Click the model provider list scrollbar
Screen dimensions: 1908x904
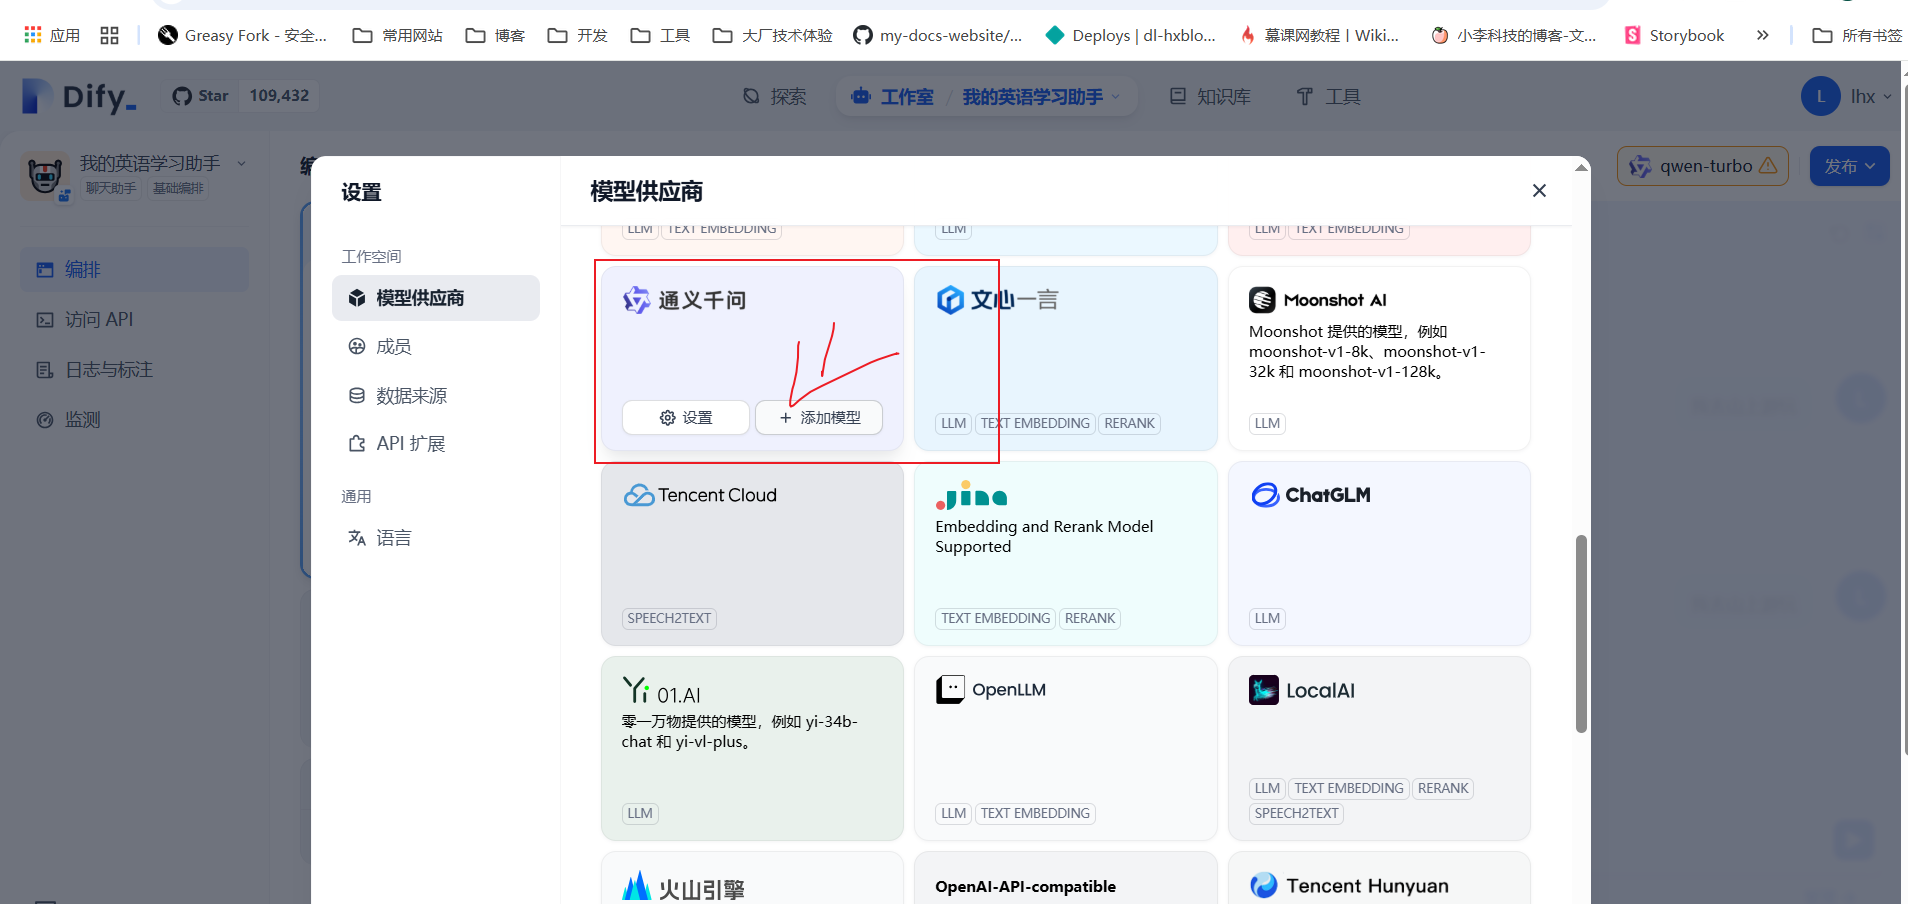click(1581, 632)
